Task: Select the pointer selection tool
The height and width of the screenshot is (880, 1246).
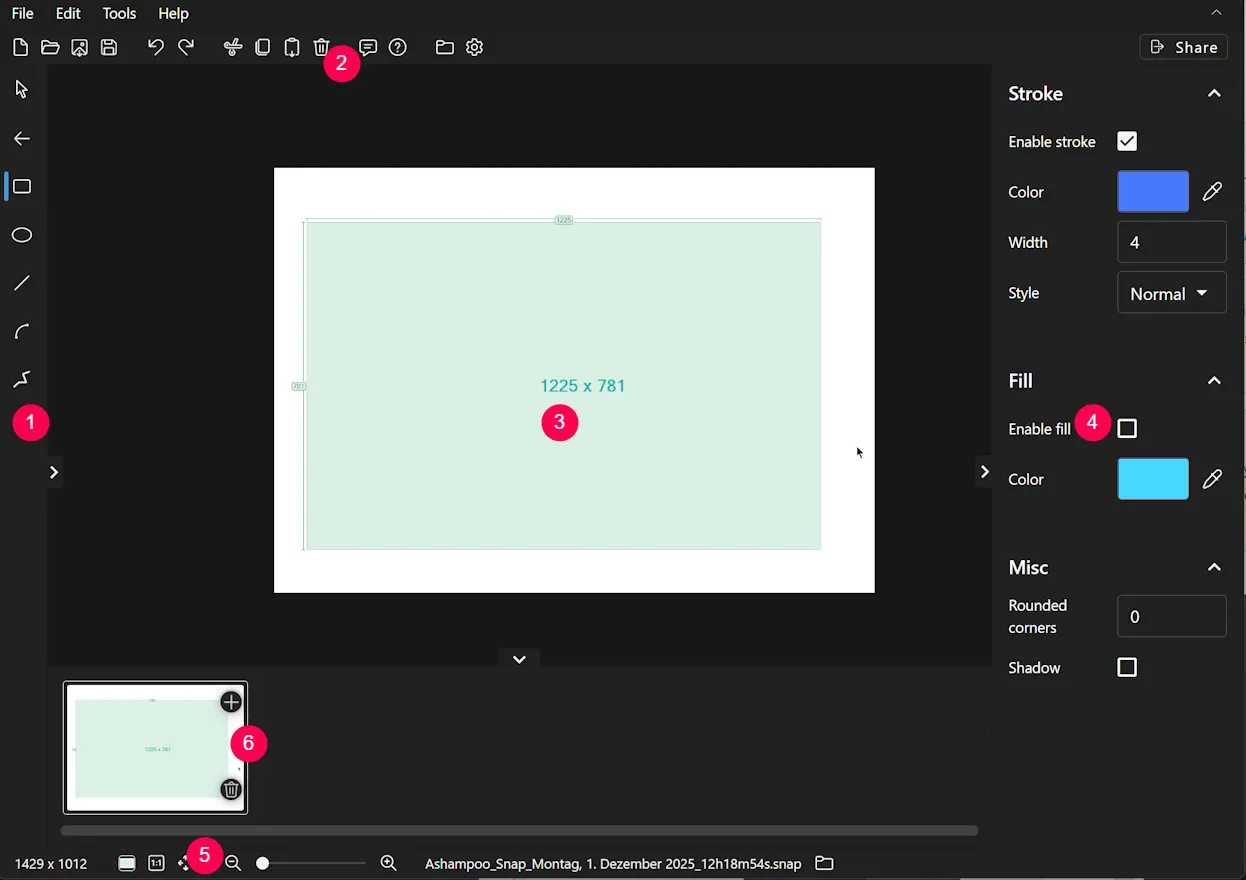Action: 22,90
